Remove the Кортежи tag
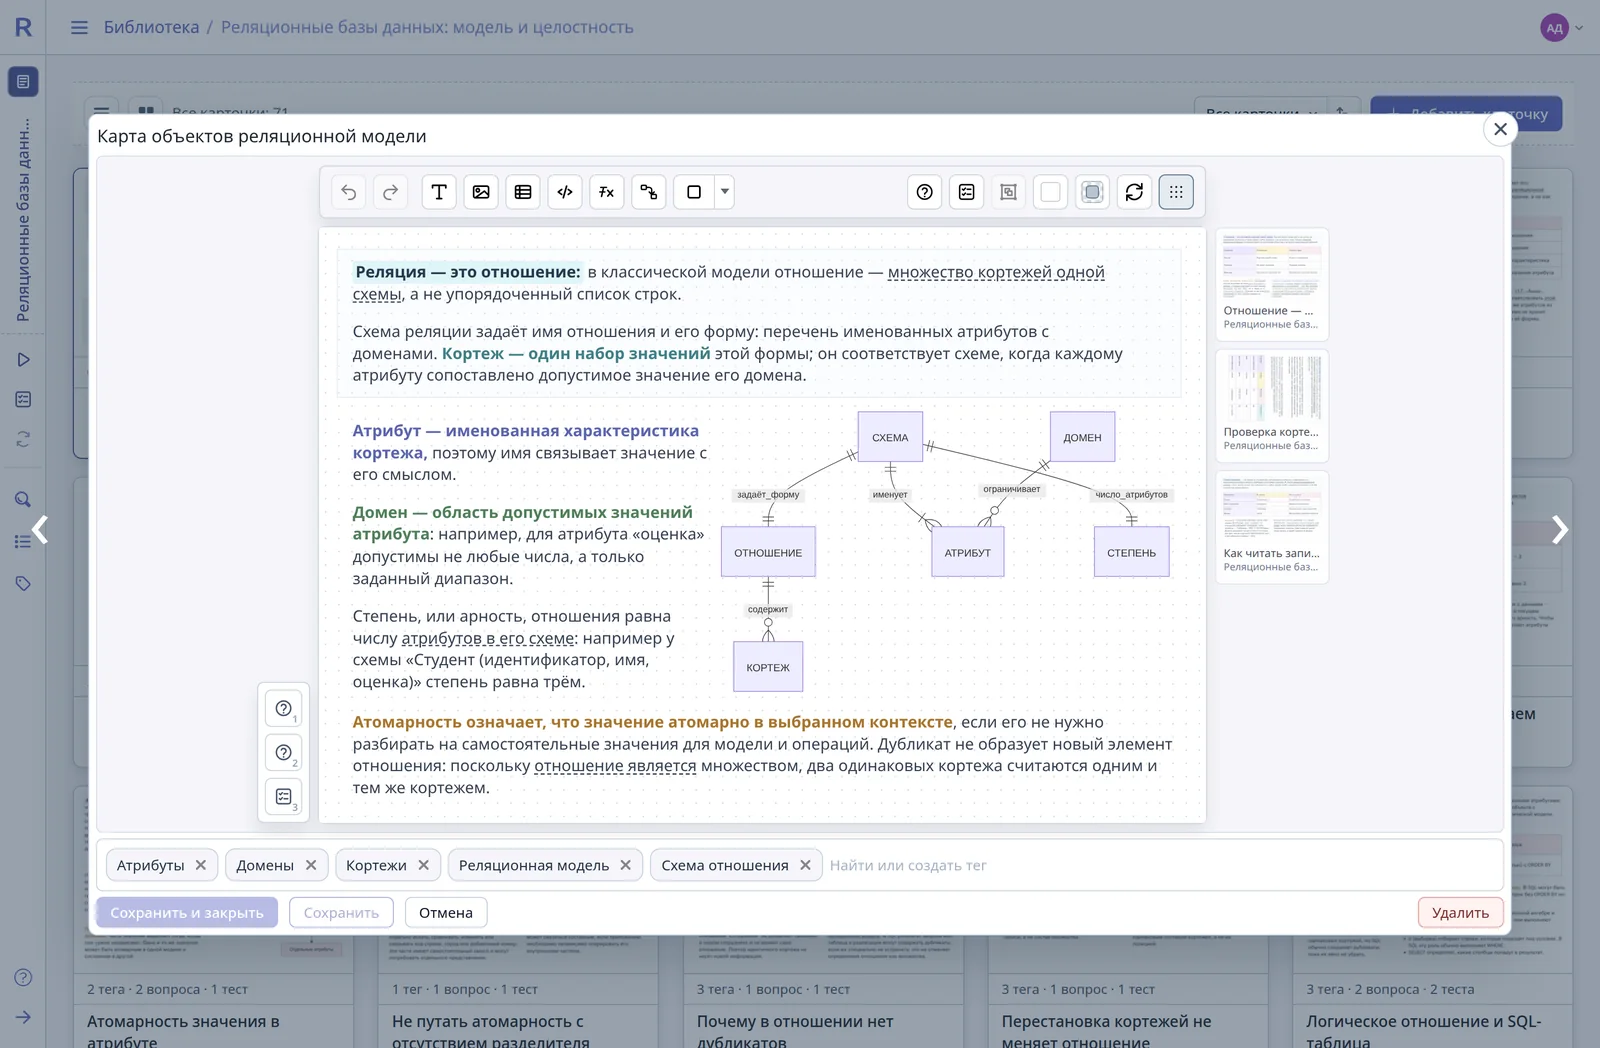The height and width of the screenshot is (1048, 1600). click(424, 865)
